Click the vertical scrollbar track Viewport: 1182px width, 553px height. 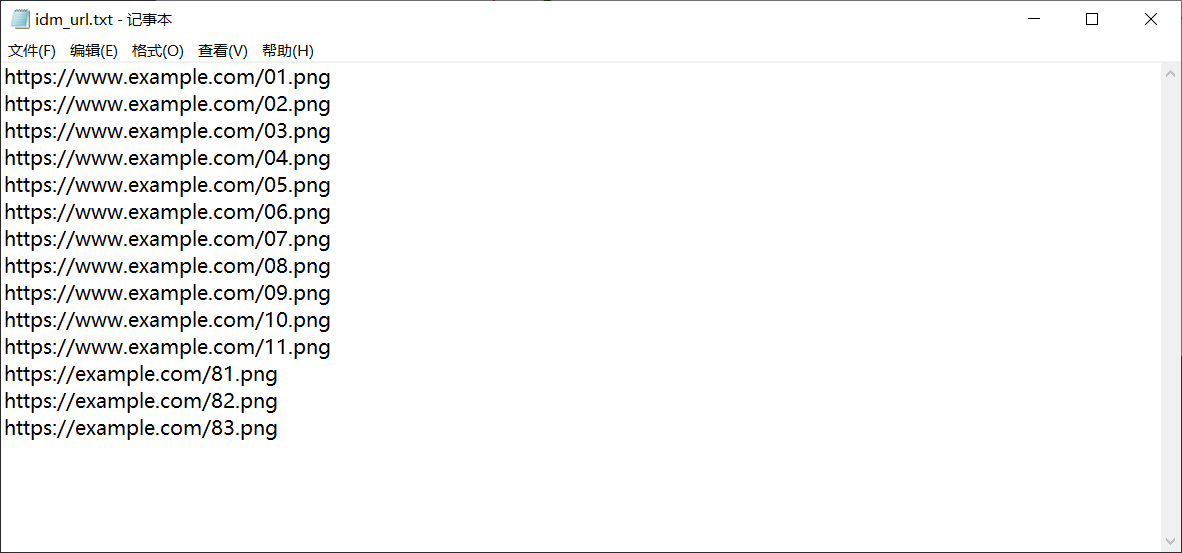1171,300
